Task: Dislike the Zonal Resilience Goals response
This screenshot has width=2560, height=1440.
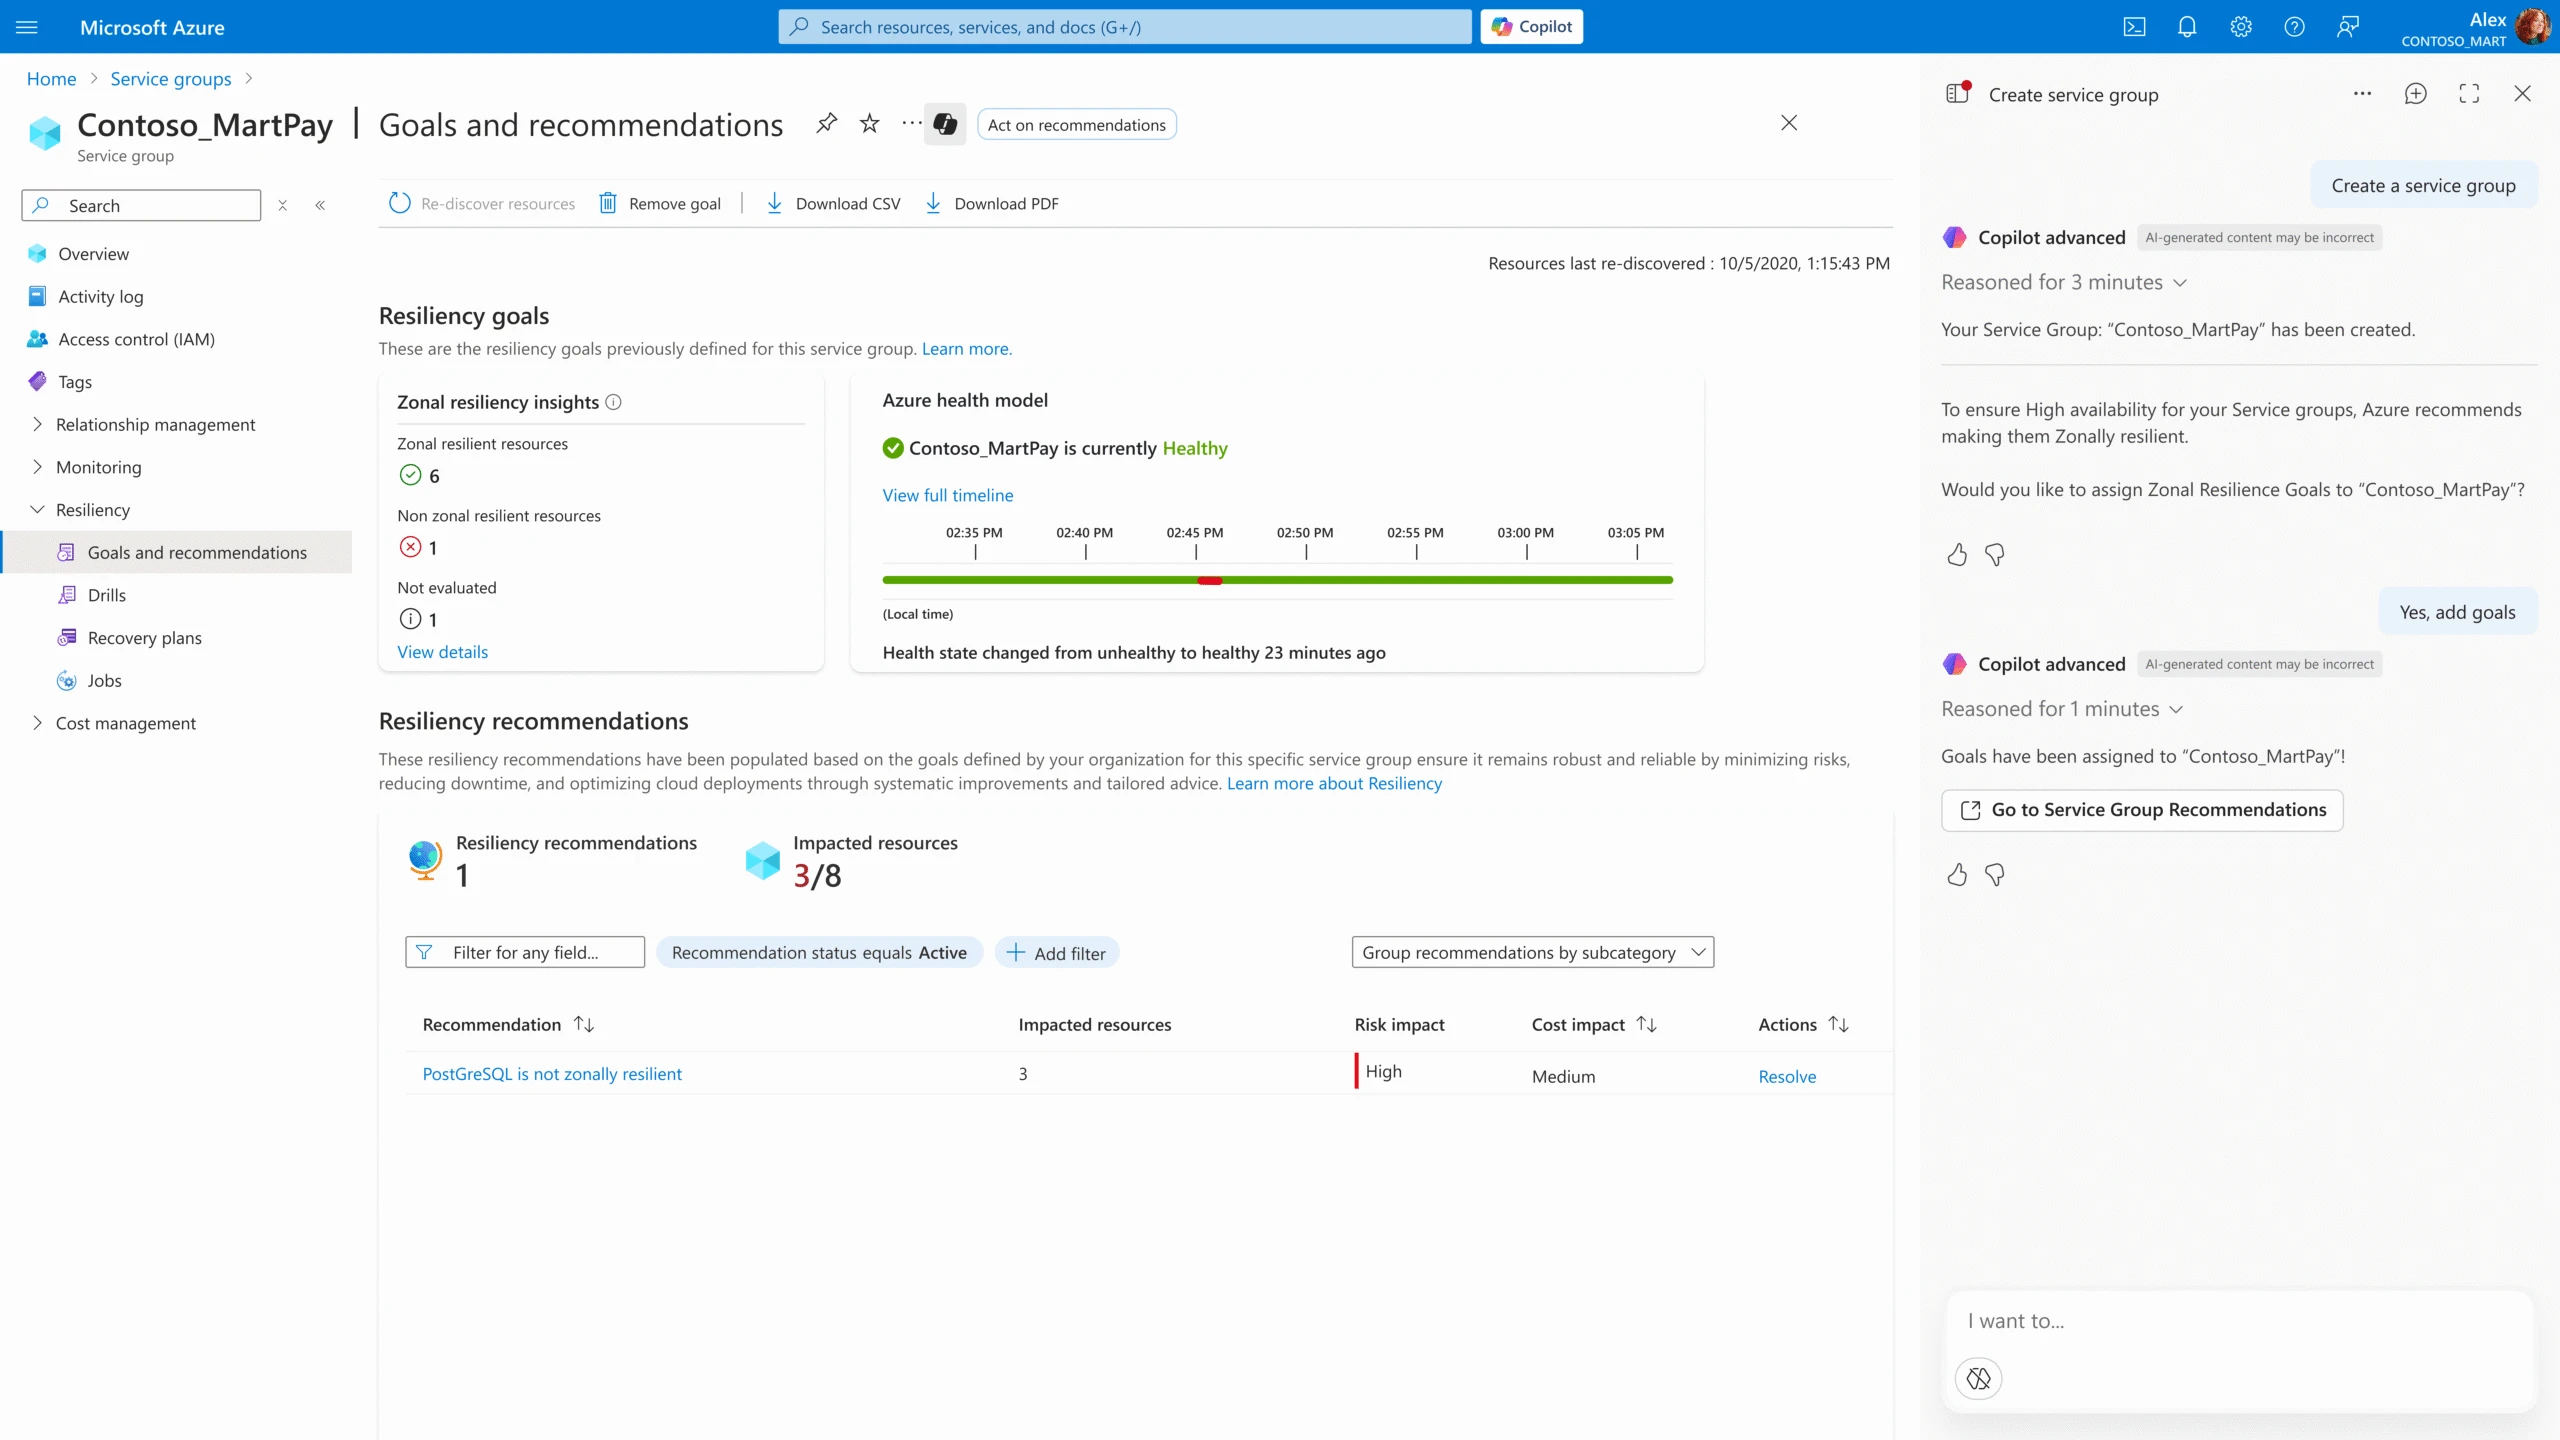Action: tap(1995, 554)
